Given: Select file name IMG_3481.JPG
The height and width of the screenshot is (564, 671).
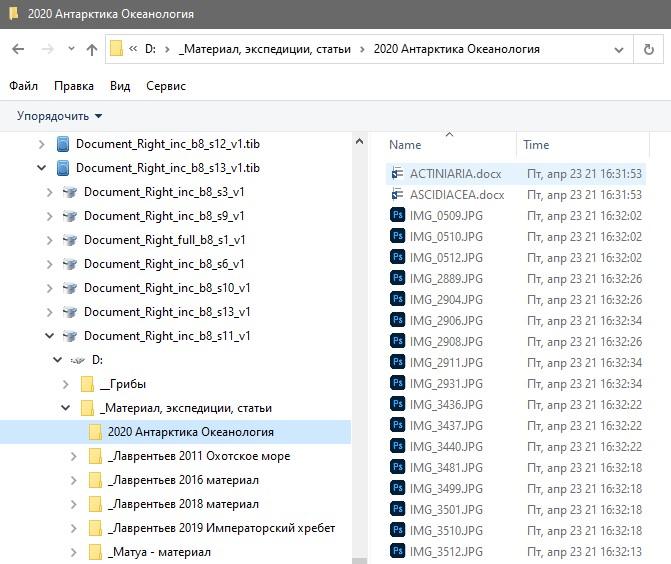Looking at the screenshot, I should click(446, 468).
